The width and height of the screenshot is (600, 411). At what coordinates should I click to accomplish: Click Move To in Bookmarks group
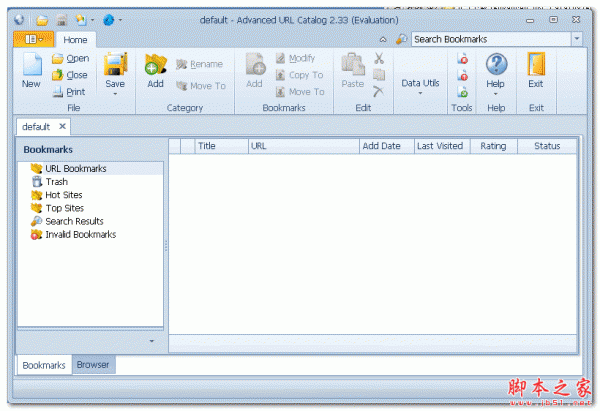click(x=300, y=92)
